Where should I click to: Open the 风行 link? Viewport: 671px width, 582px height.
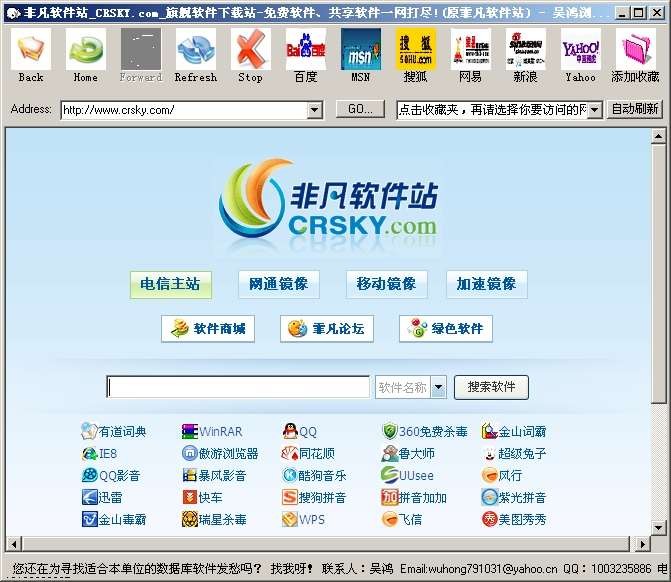tap(502, 475)
